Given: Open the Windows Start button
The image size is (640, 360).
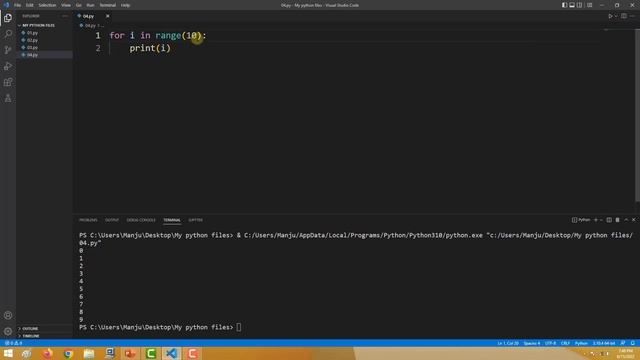Looking at the screenshot, I should pyautogui.click(x=8, y=353).
